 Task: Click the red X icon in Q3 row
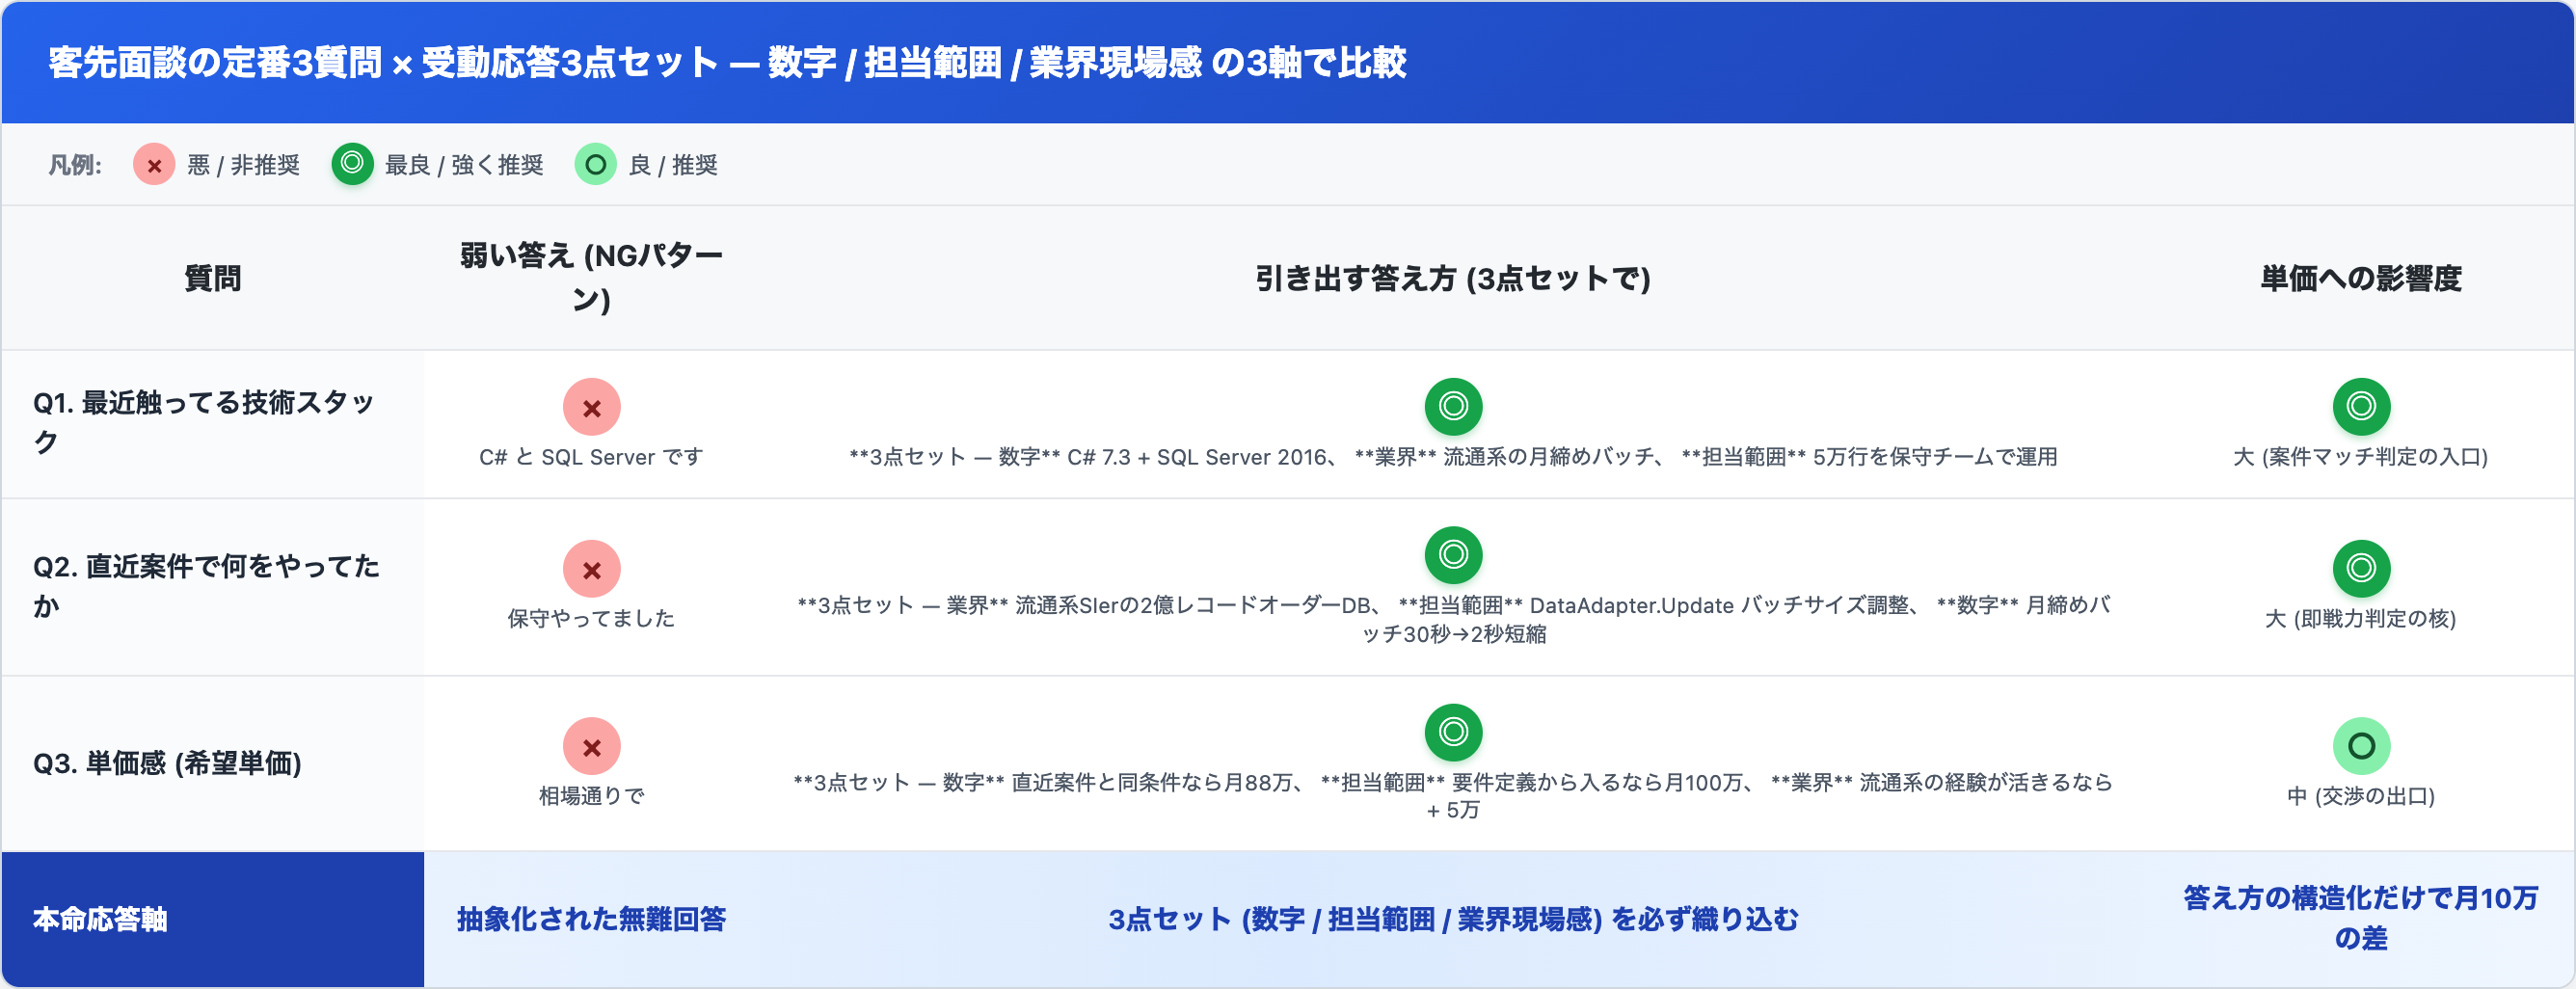pyautogui.click(x=592, y=746)
